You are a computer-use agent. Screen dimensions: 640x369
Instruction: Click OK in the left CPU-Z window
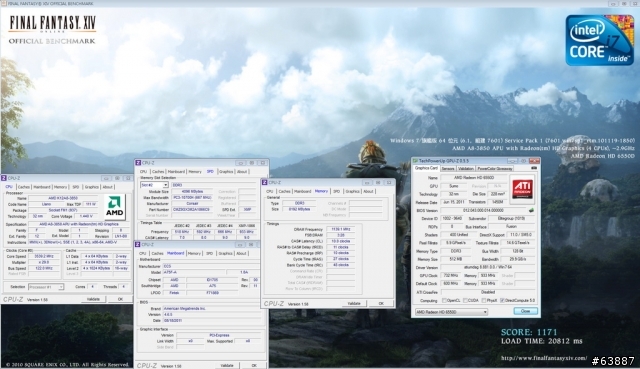click(120, 299)
